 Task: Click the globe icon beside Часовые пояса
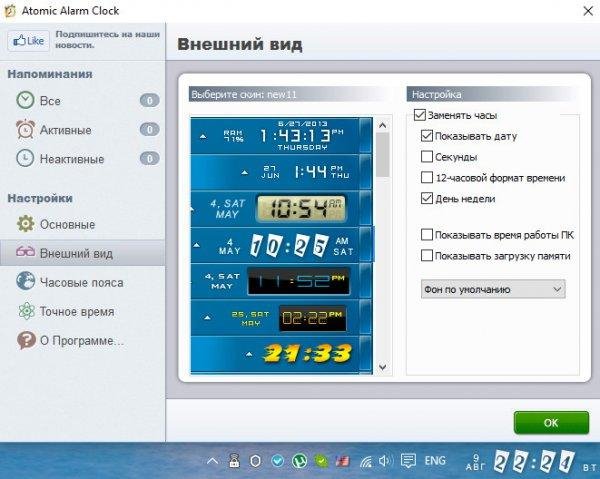[x=25, y=281]
